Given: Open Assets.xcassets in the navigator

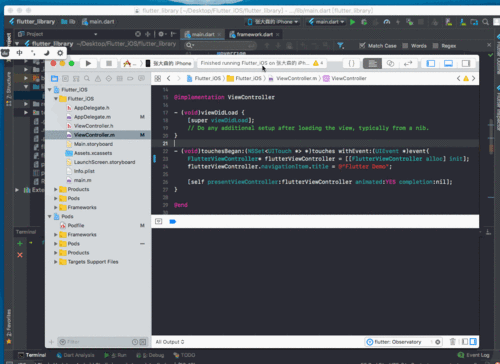Looking at the screenshot, I should 93,153.
